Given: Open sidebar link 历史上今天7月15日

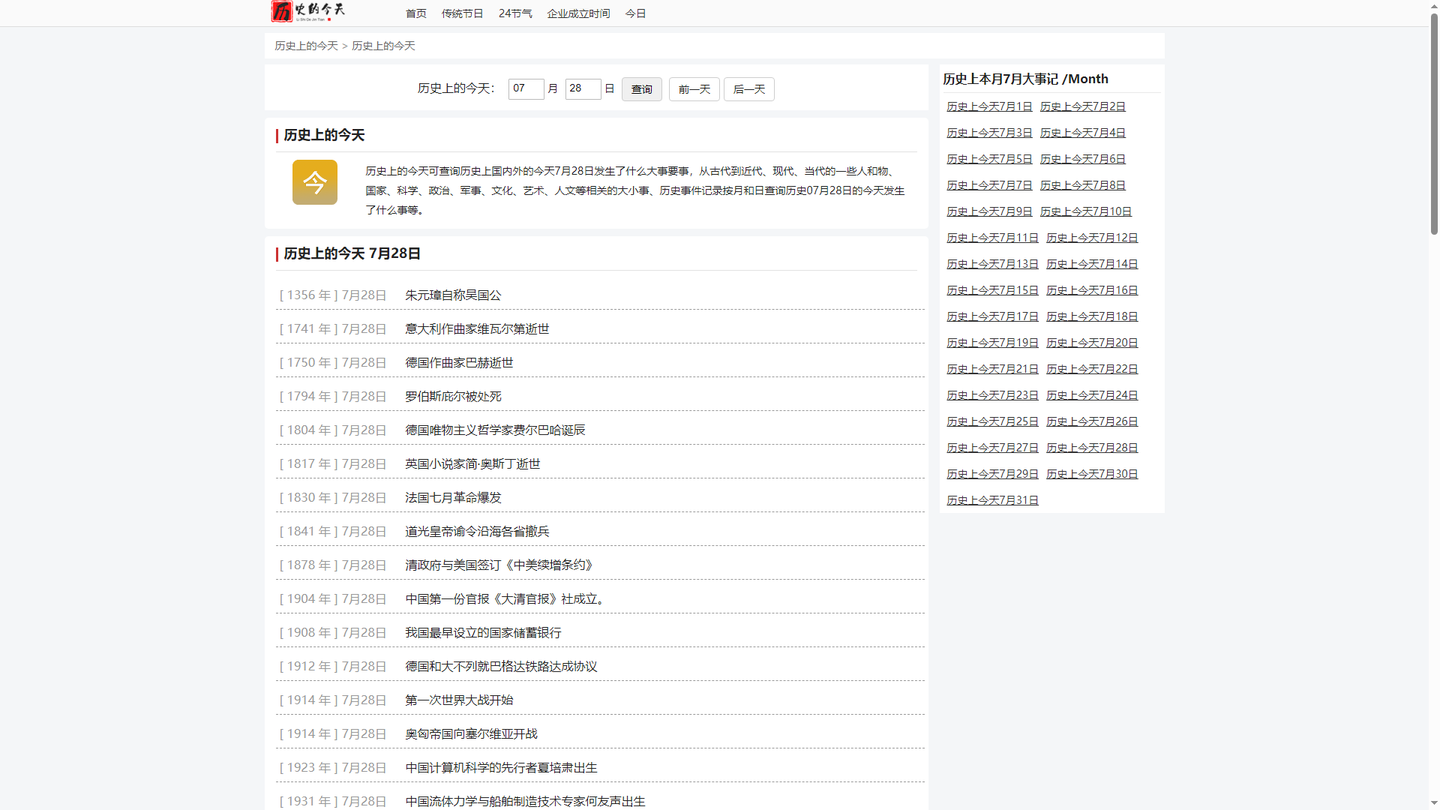Looking at the screenshot, I should coord(992,290).
